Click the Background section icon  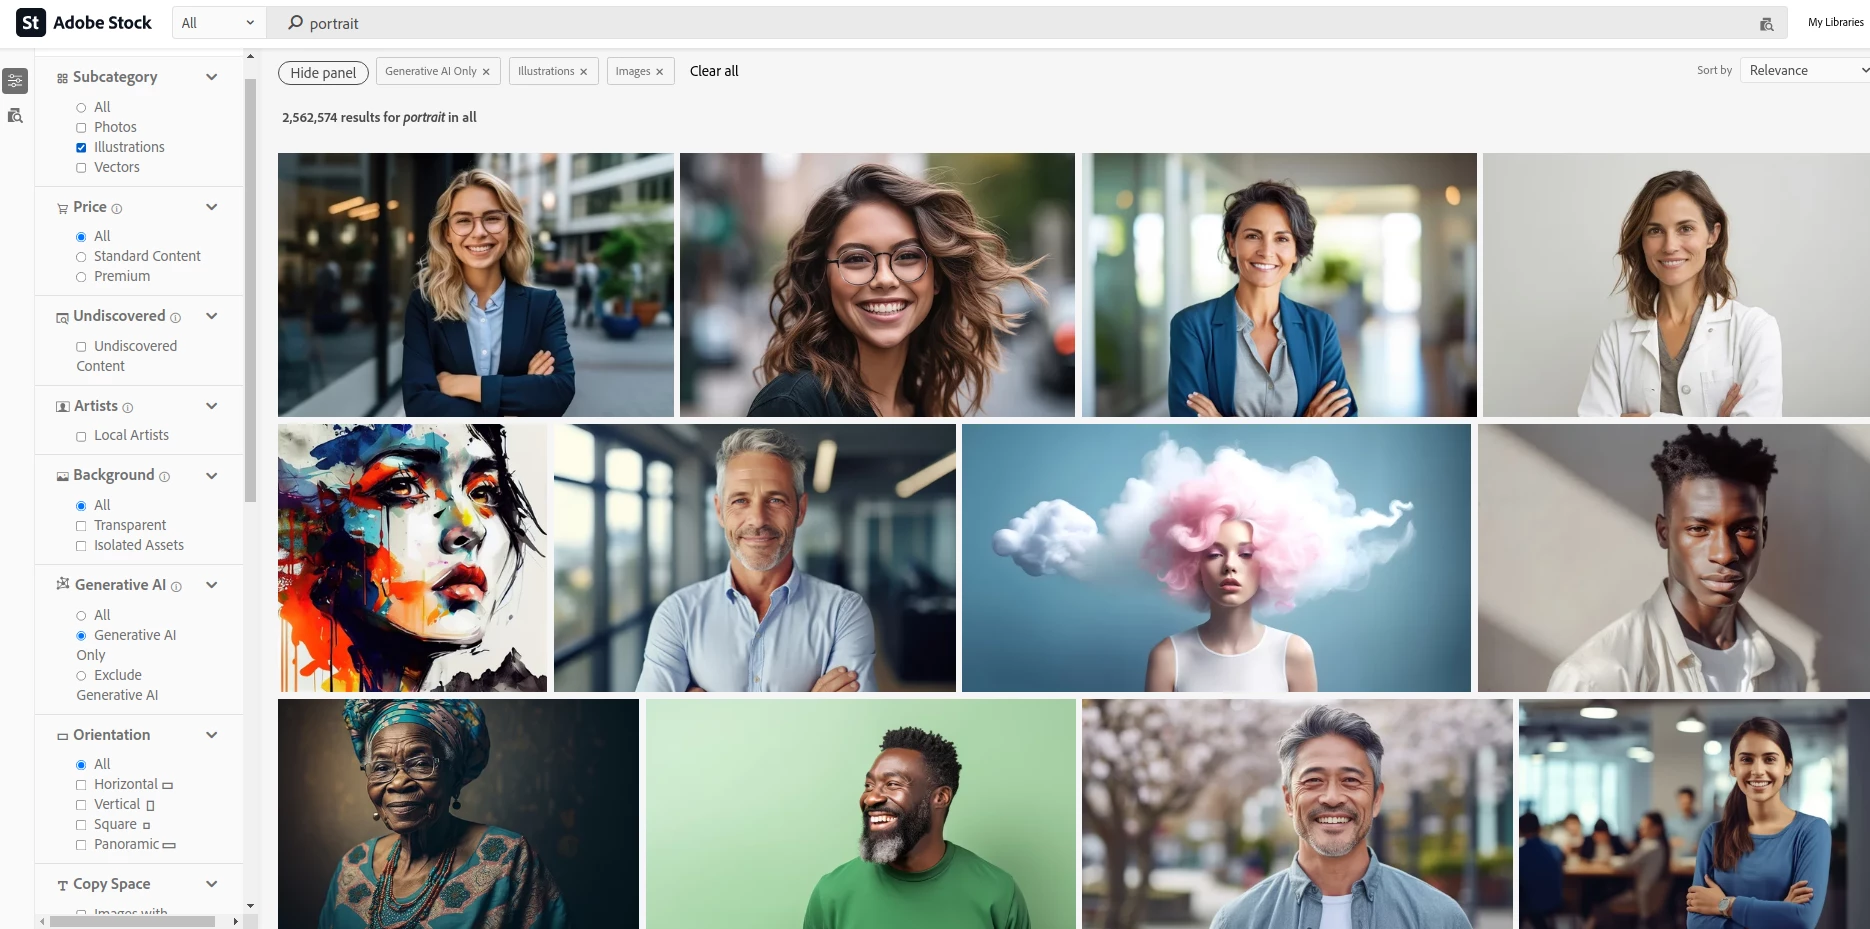(x=63, y=477)
